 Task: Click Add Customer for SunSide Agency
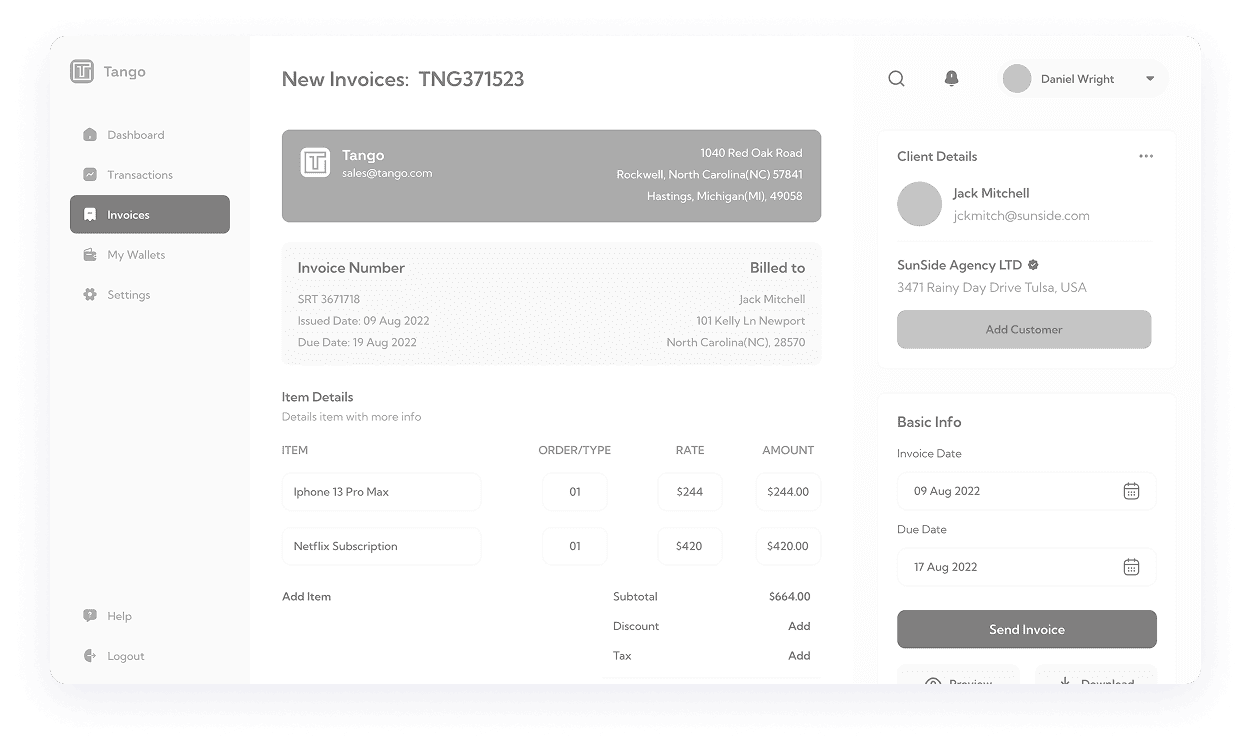tap(1023, 329)
